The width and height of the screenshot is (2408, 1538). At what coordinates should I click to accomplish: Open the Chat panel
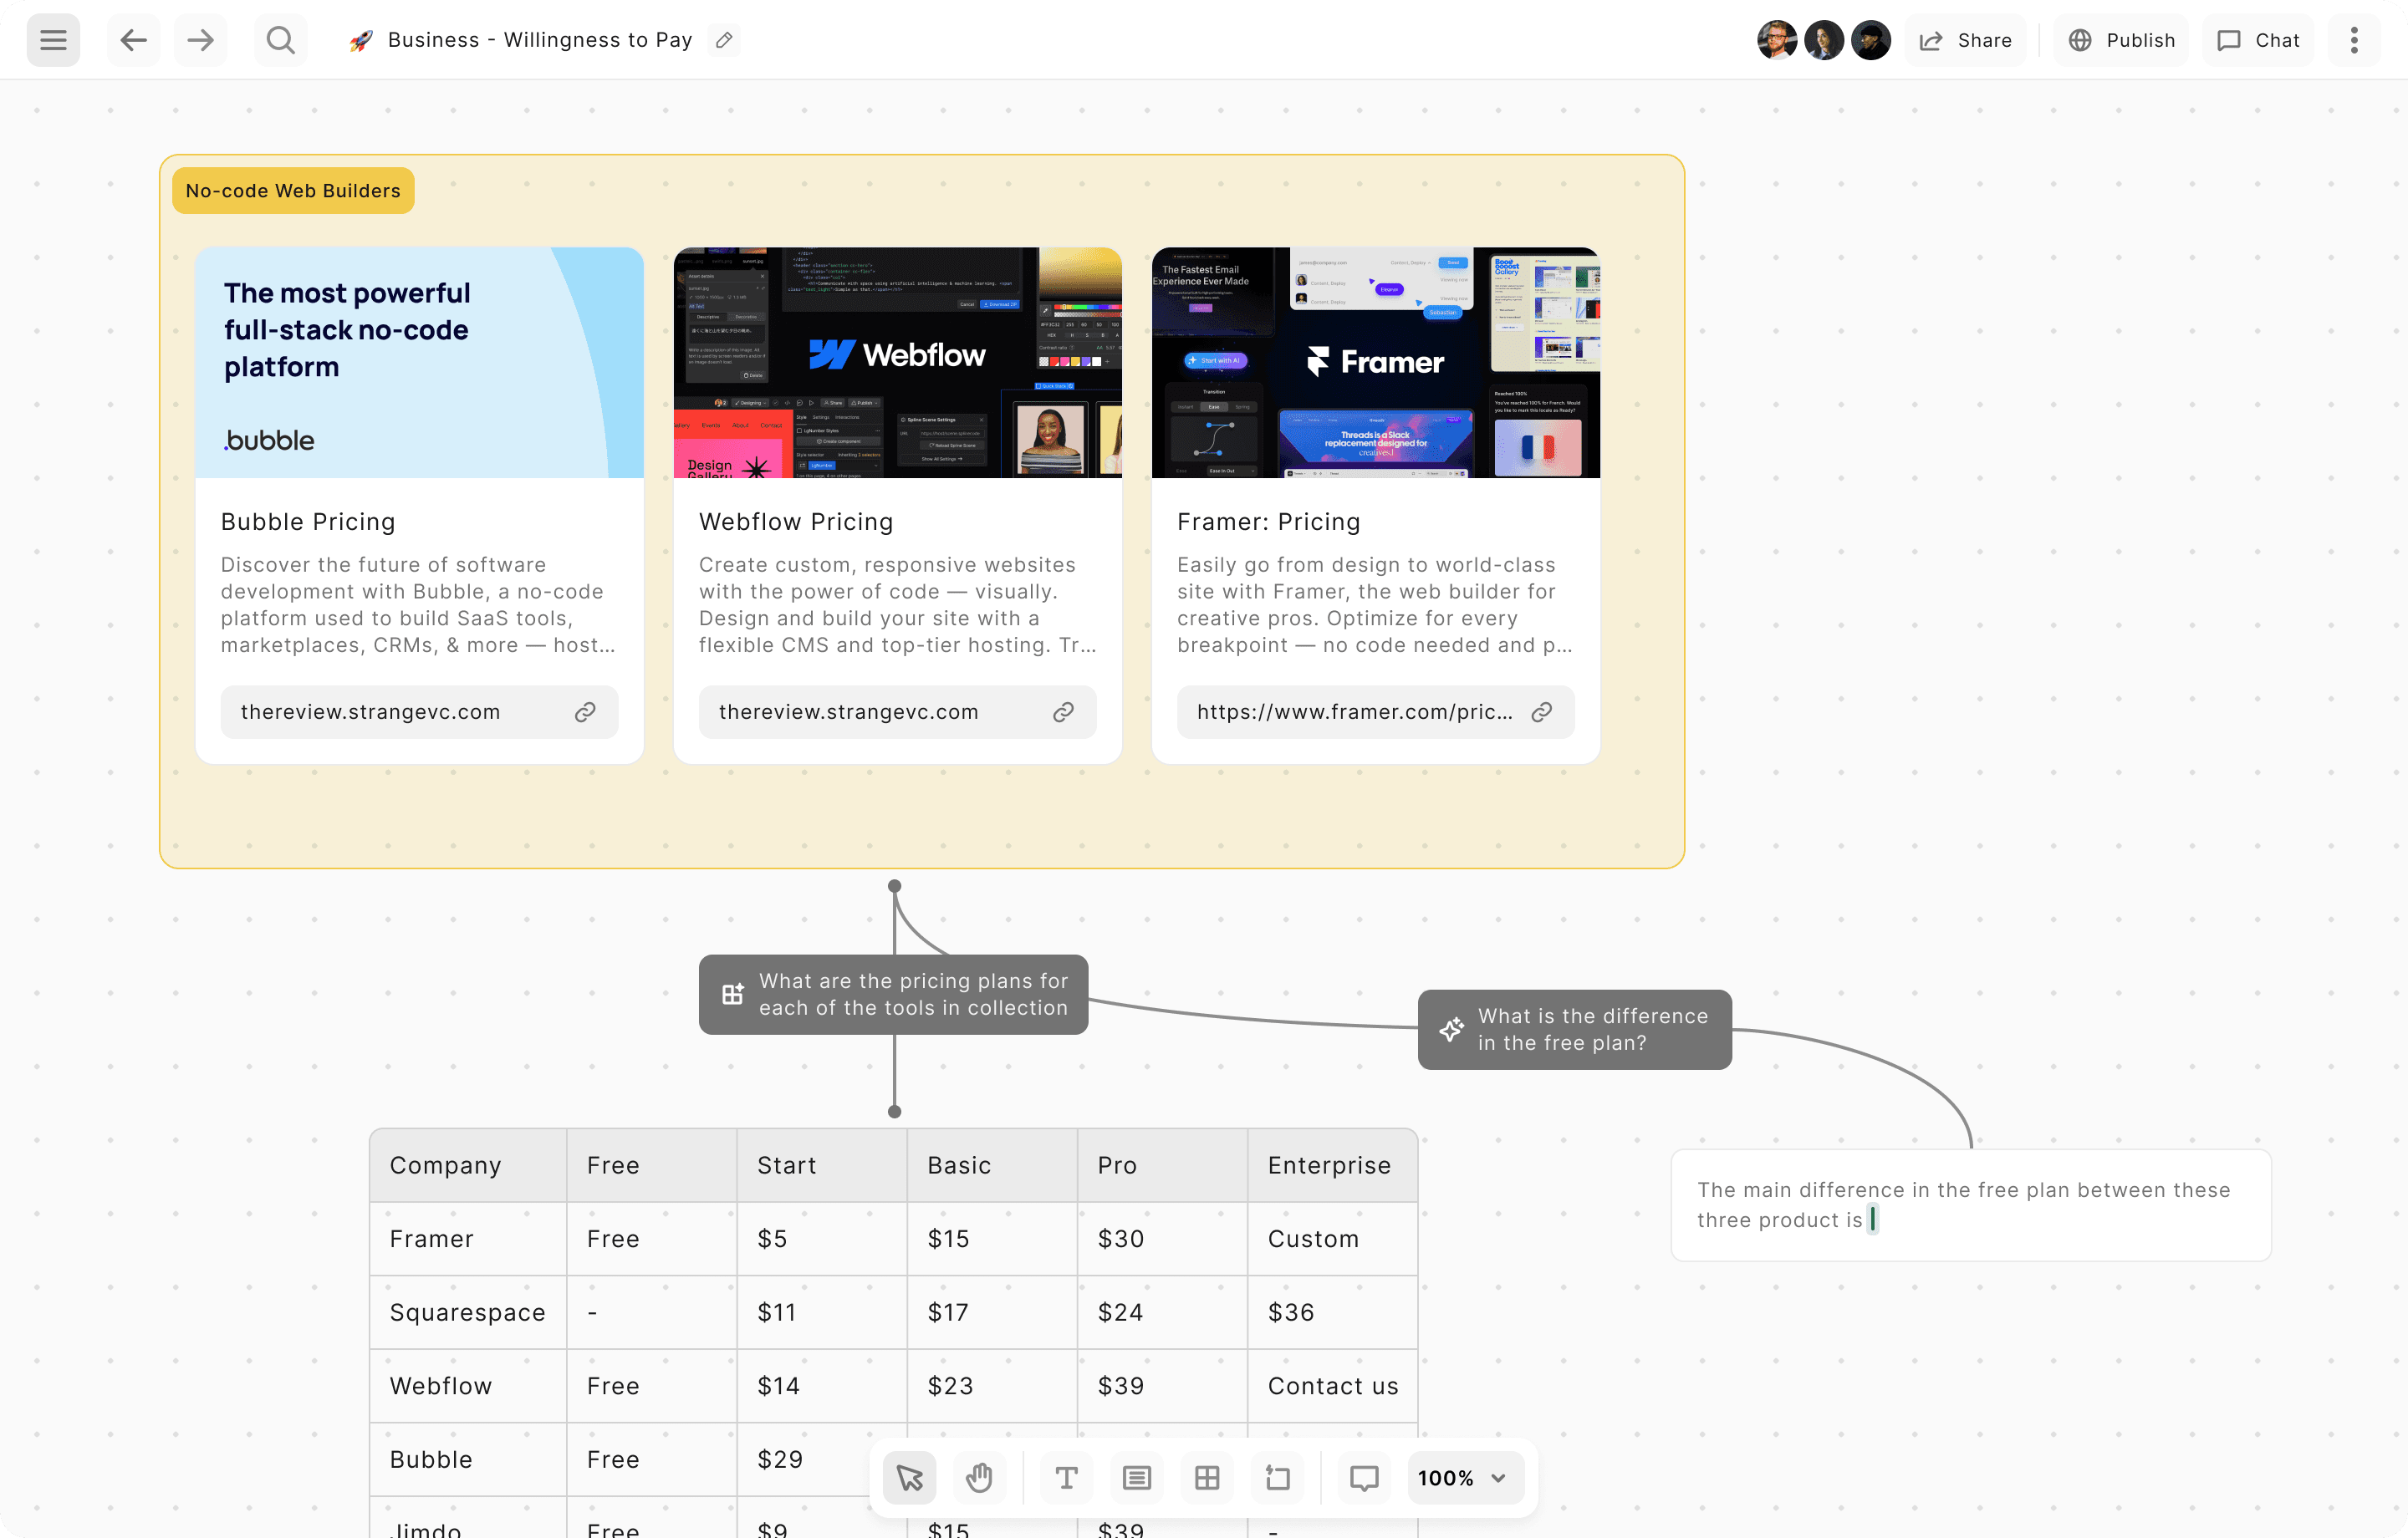[x=2258, y=40]
